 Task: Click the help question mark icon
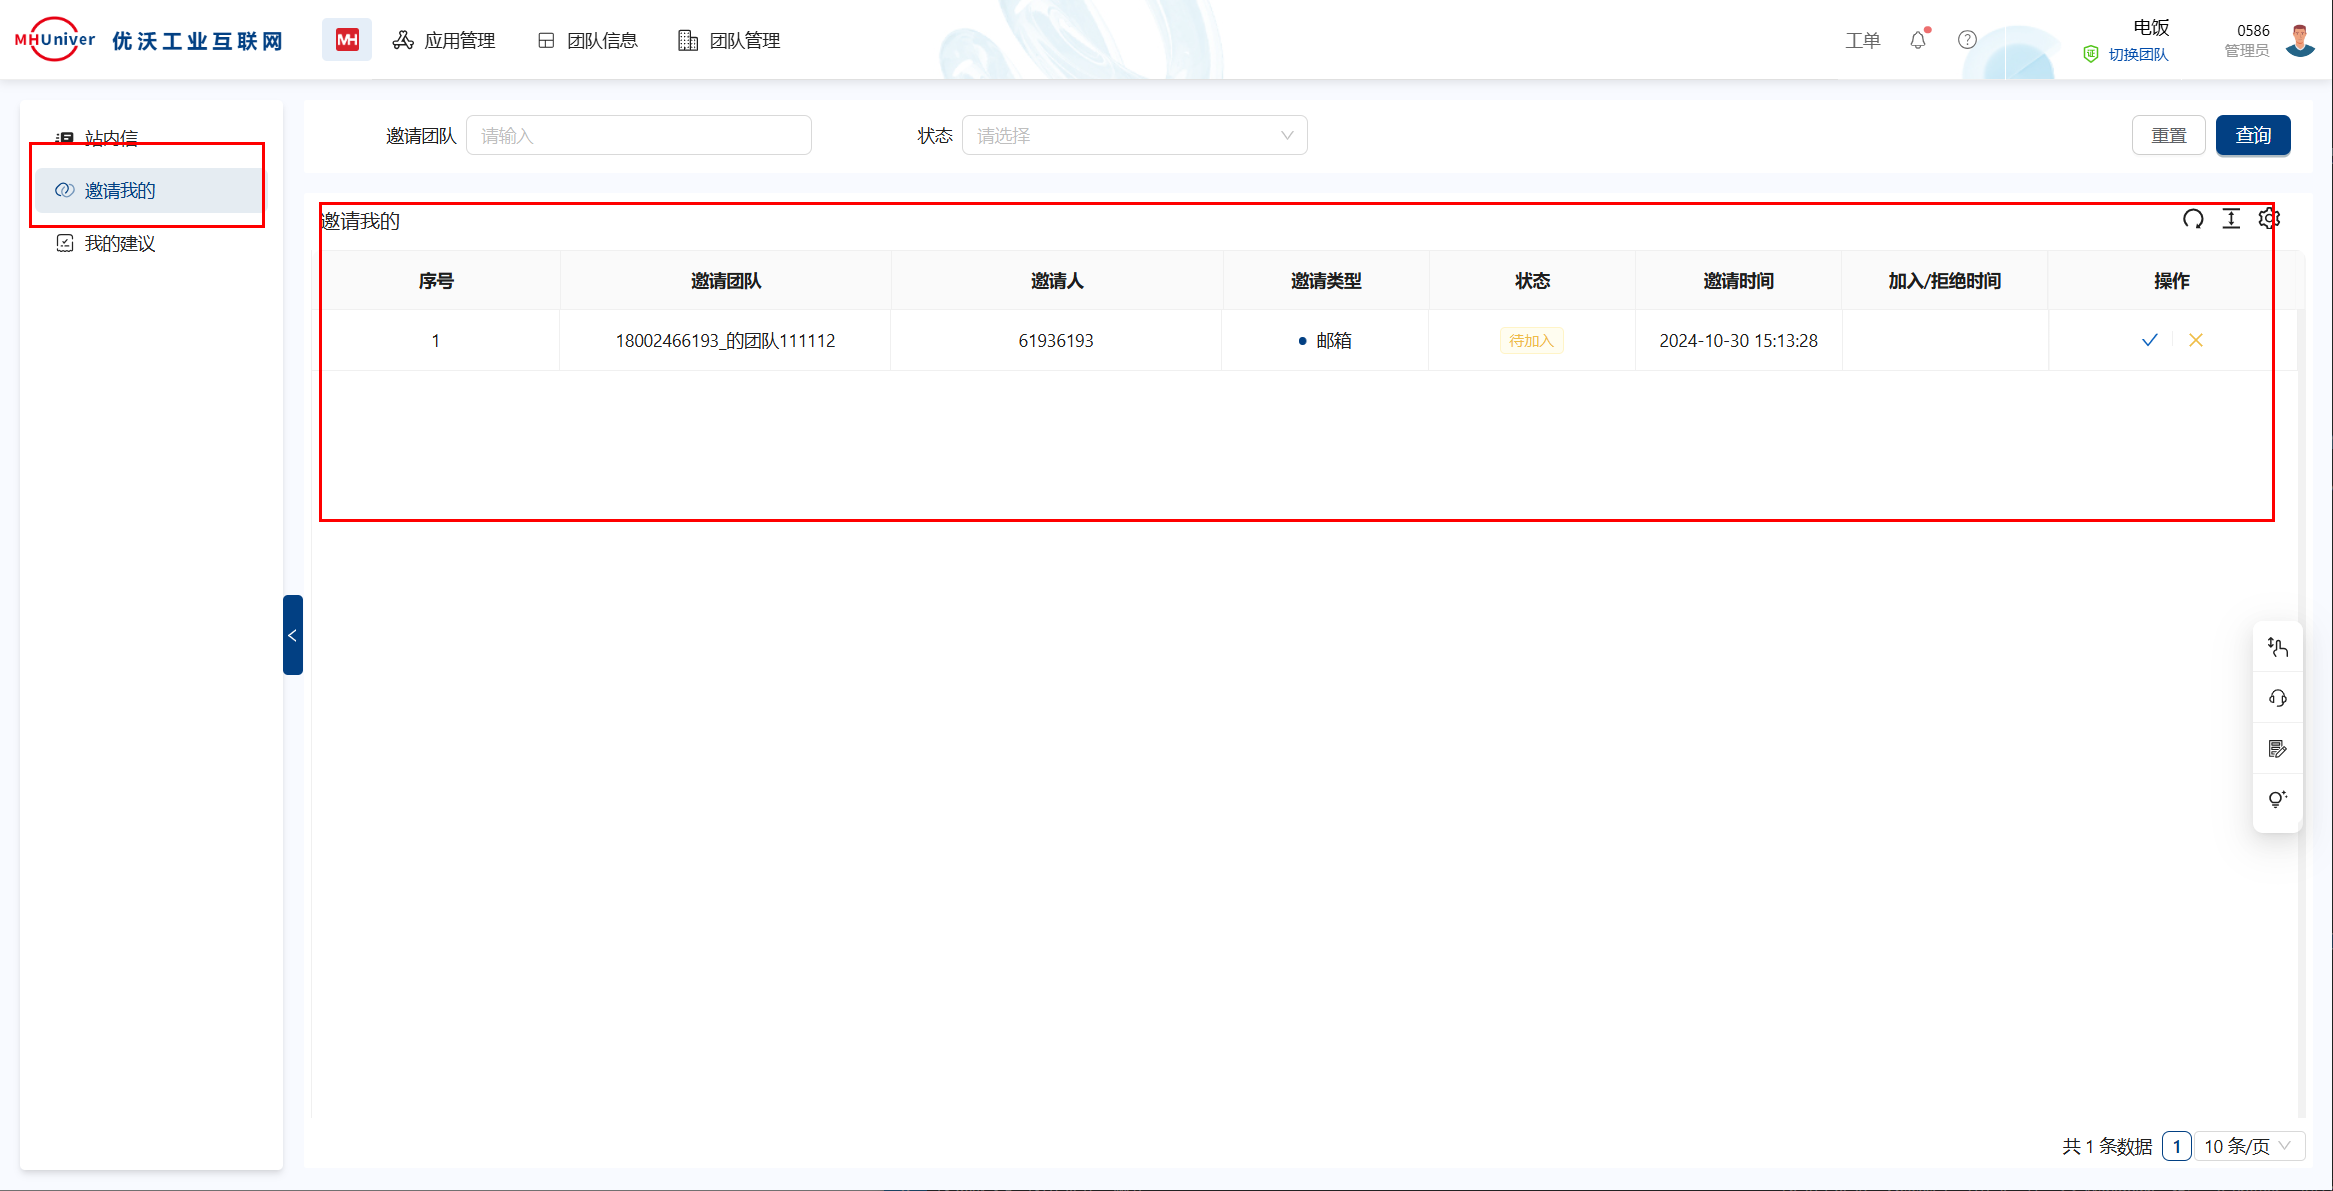coord(1967,40)
